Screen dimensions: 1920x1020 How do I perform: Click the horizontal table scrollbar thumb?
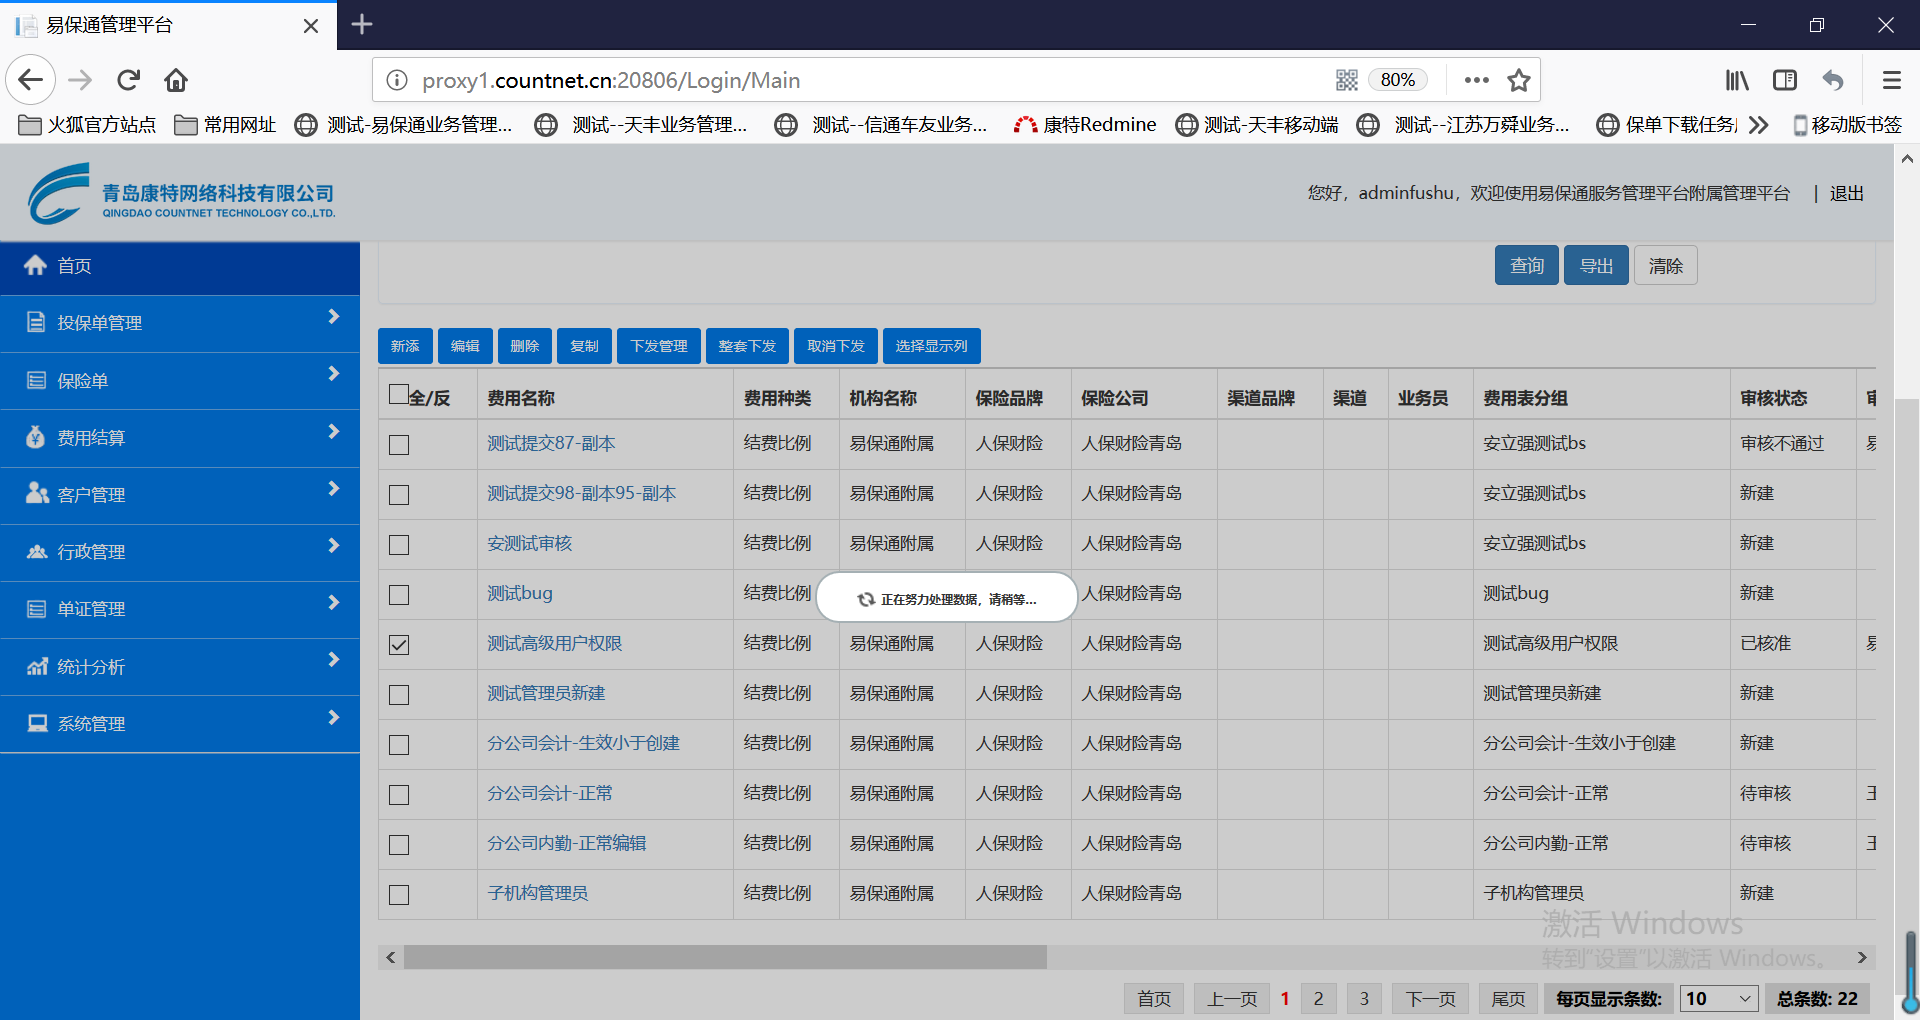point(724,958)
